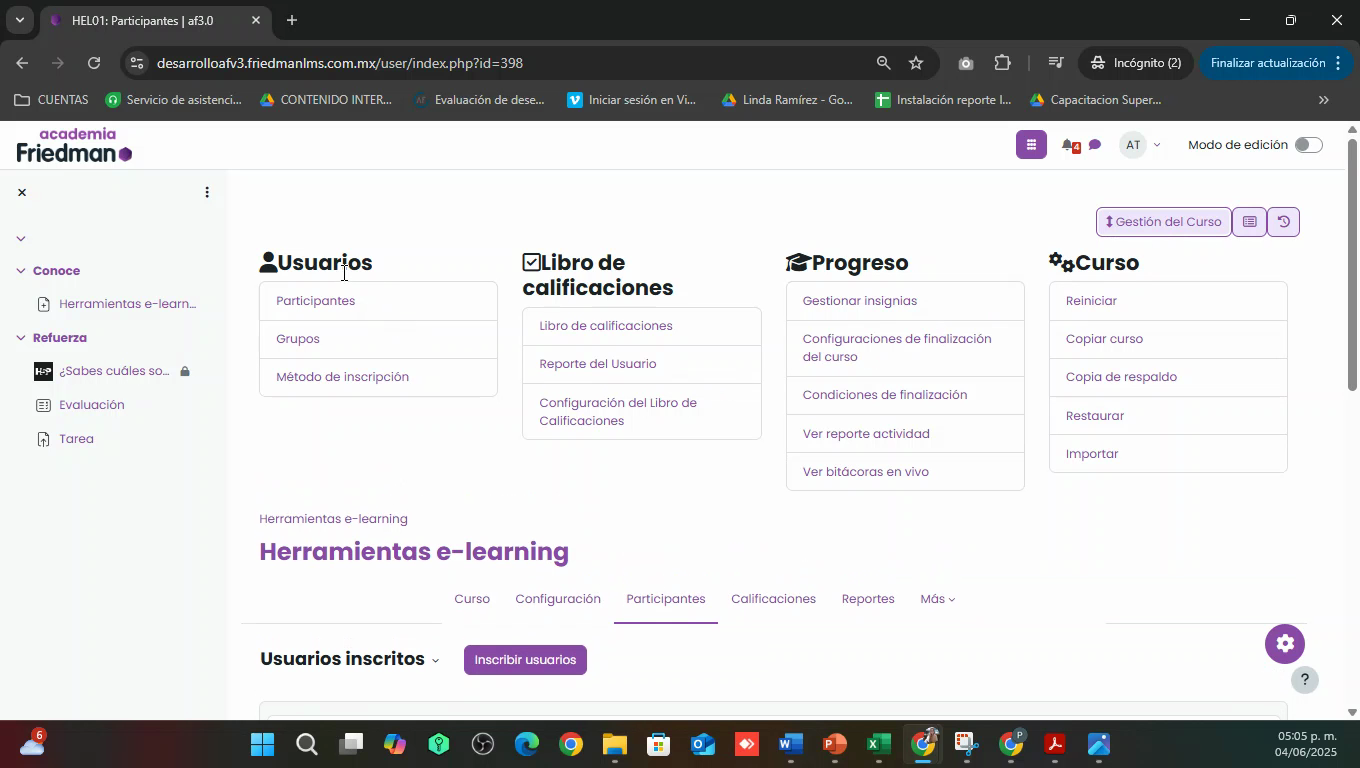Collapse the Conoce section chevron

(21, 271)
